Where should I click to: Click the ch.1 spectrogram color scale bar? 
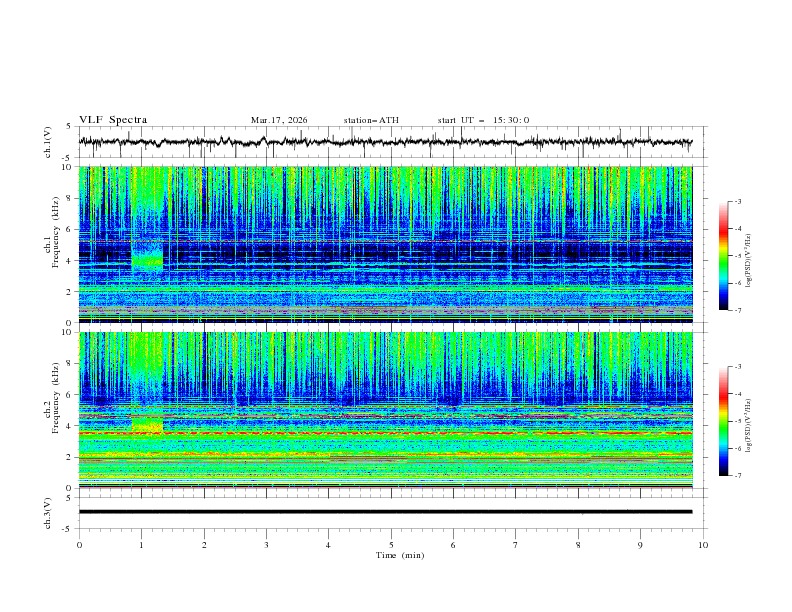pos(723,256)
